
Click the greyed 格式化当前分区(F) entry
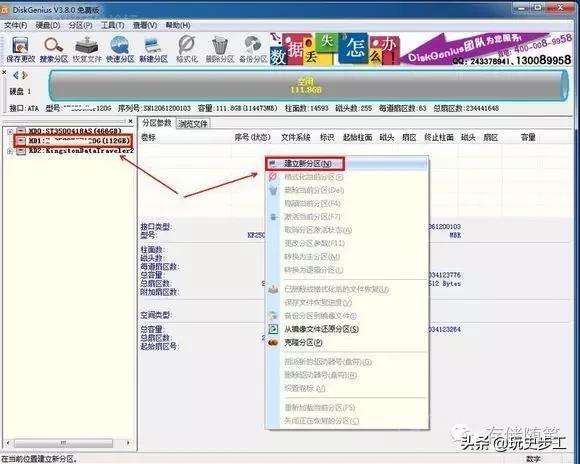click(347, 177)
